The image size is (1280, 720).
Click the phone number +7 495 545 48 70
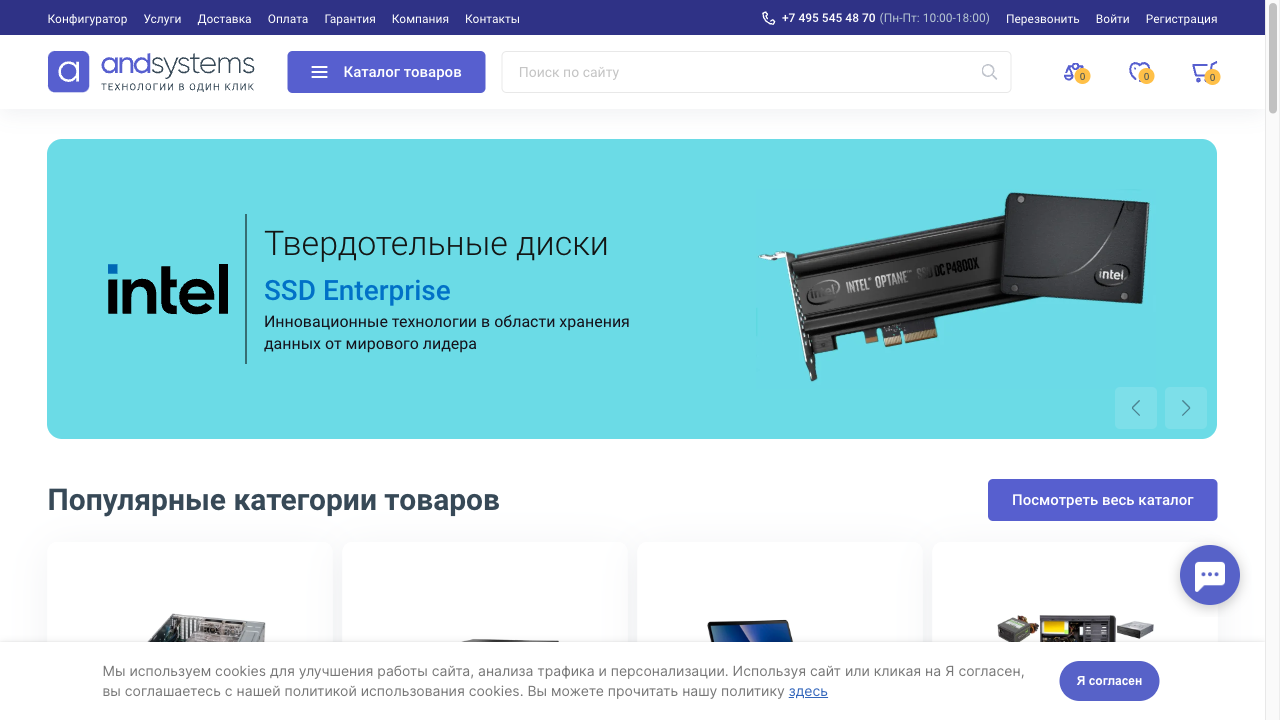828,18
